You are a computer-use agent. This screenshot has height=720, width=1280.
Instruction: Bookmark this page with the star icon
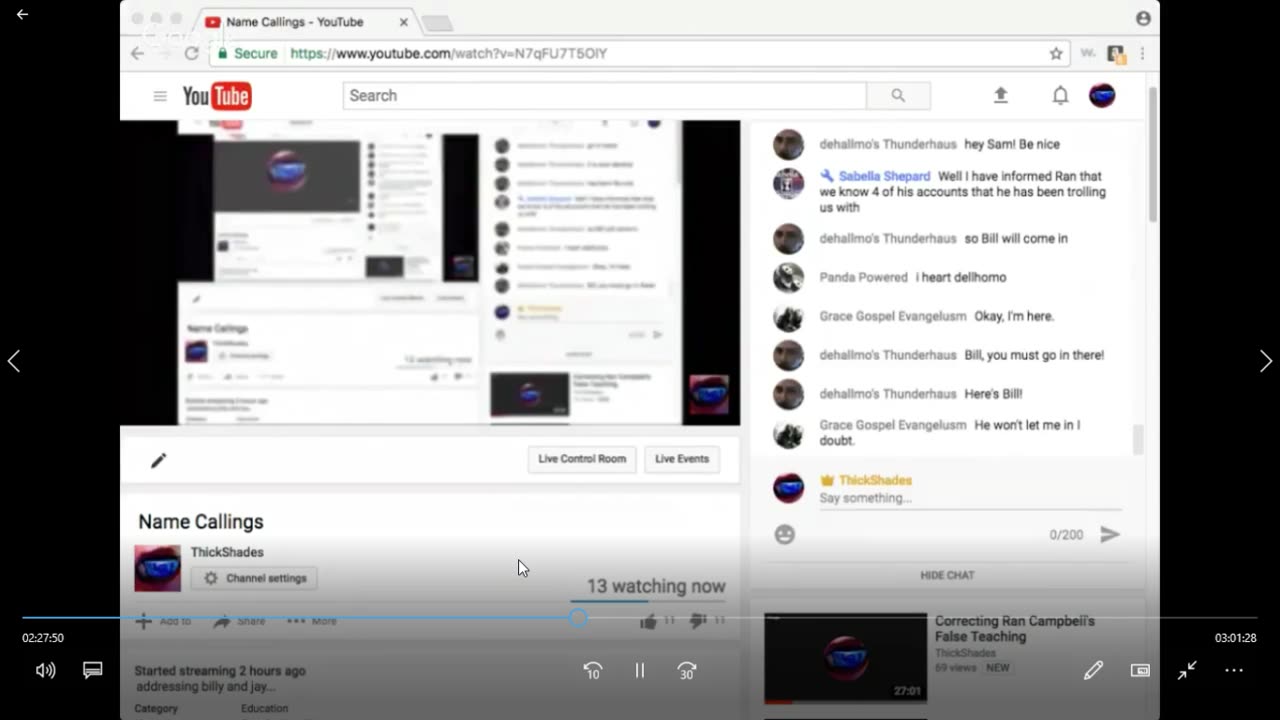coord(1056,53)
